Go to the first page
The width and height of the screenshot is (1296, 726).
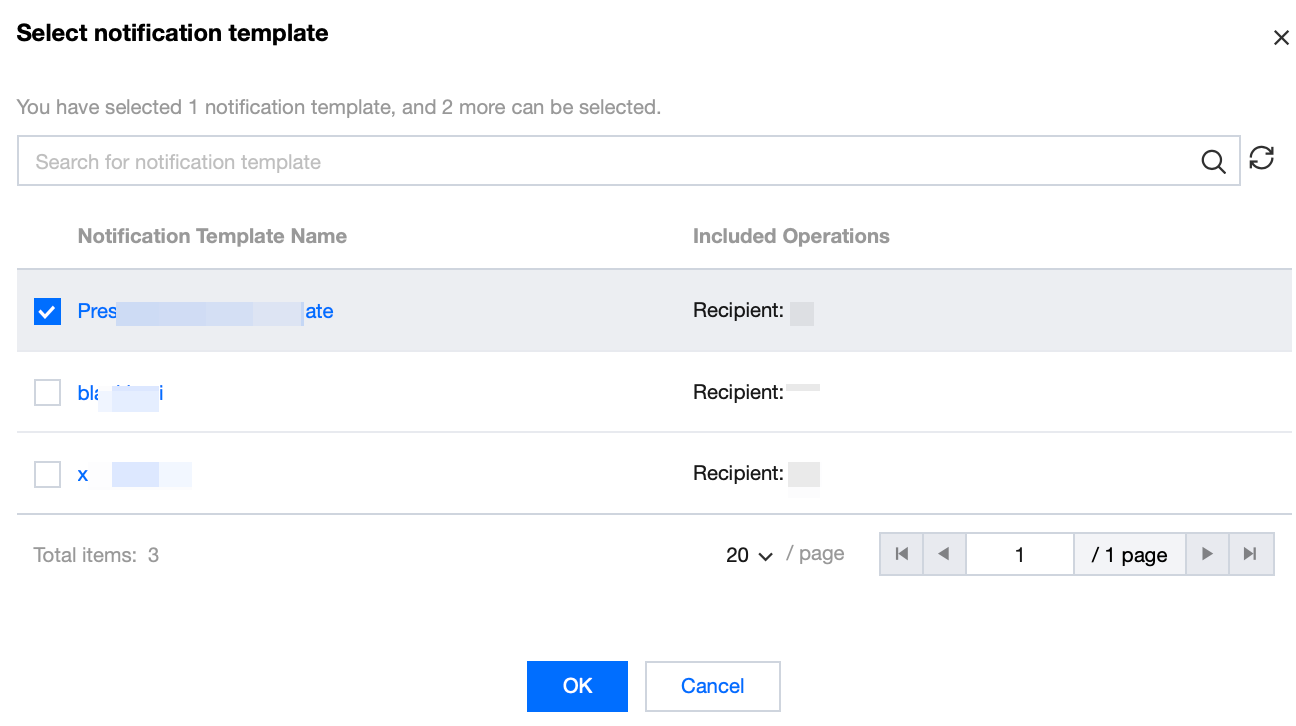[x=902, y=554]
